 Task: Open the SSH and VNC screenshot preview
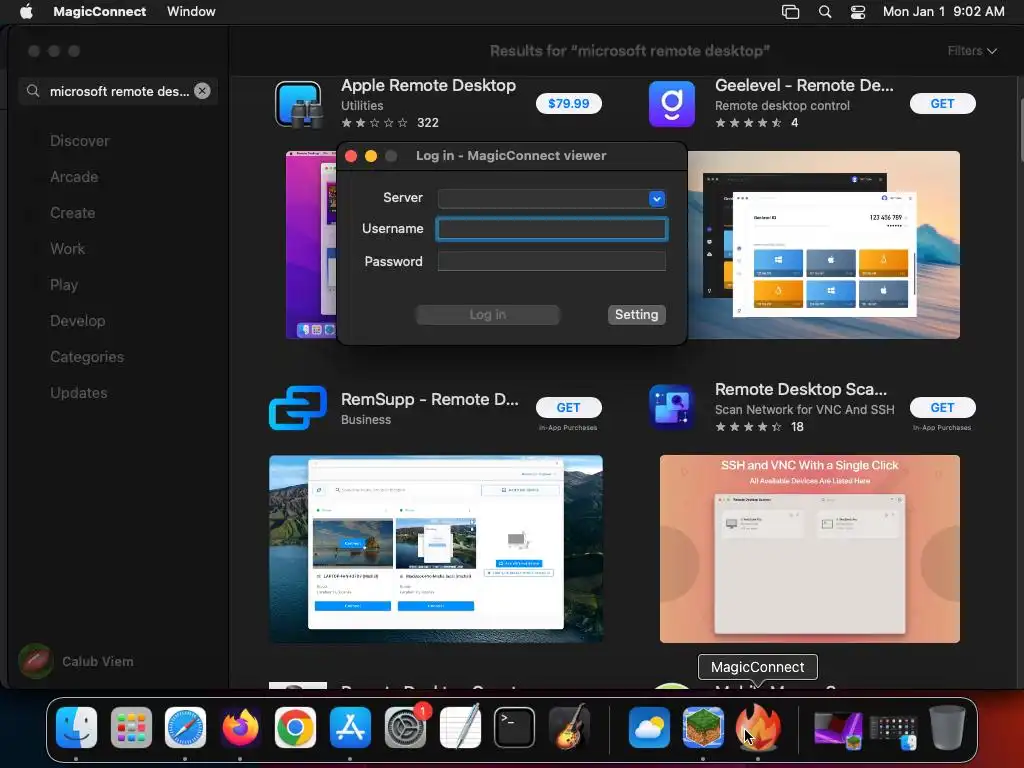[x=810, y=549]
